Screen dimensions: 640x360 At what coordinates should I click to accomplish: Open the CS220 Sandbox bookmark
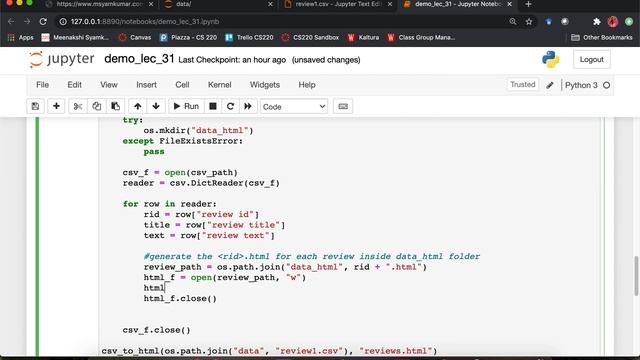310,38
